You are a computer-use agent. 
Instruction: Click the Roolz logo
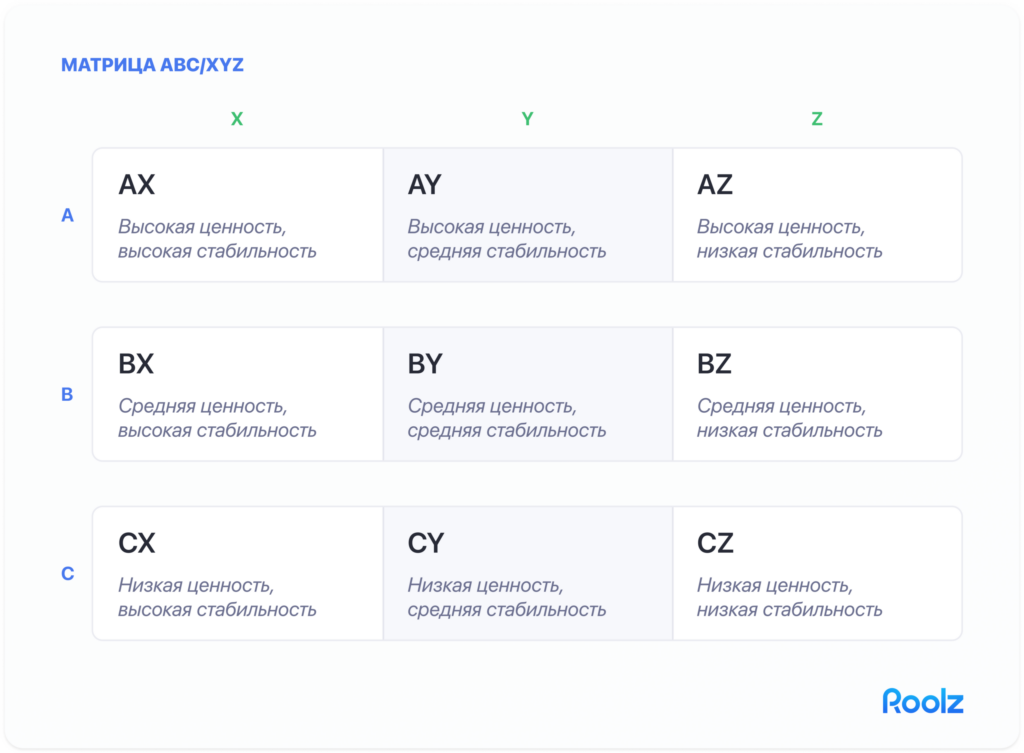pos(923,701)
